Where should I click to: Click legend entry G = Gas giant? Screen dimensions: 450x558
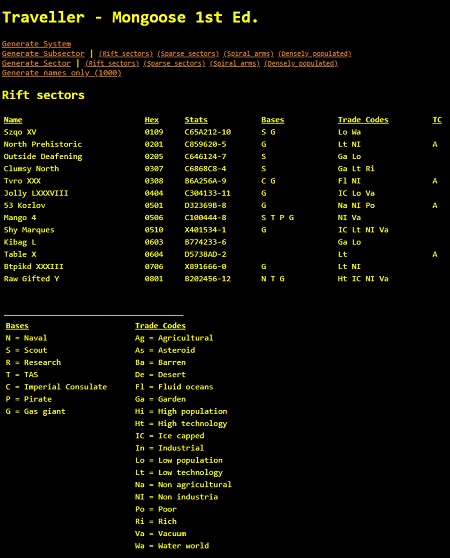pos(36,411)
